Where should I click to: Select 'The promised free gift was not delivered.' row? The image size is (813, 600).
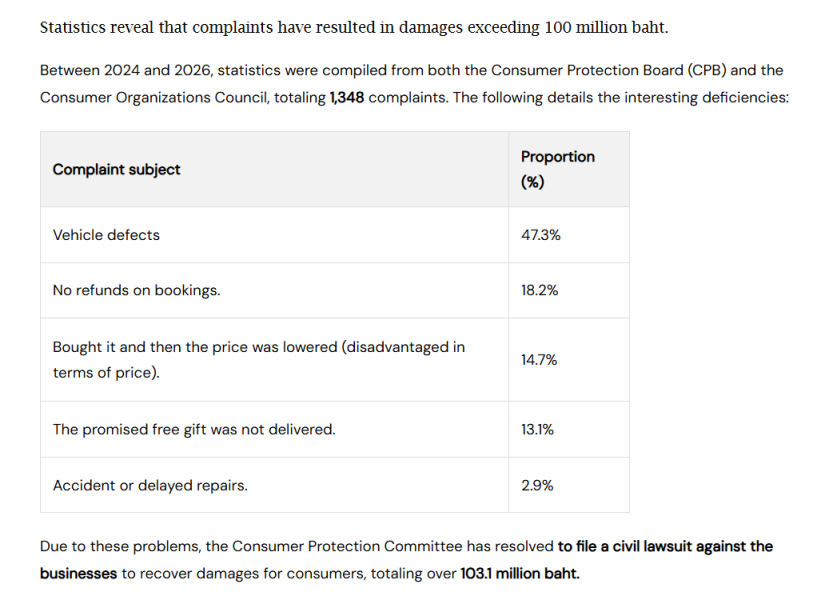(x=335, y=429)
